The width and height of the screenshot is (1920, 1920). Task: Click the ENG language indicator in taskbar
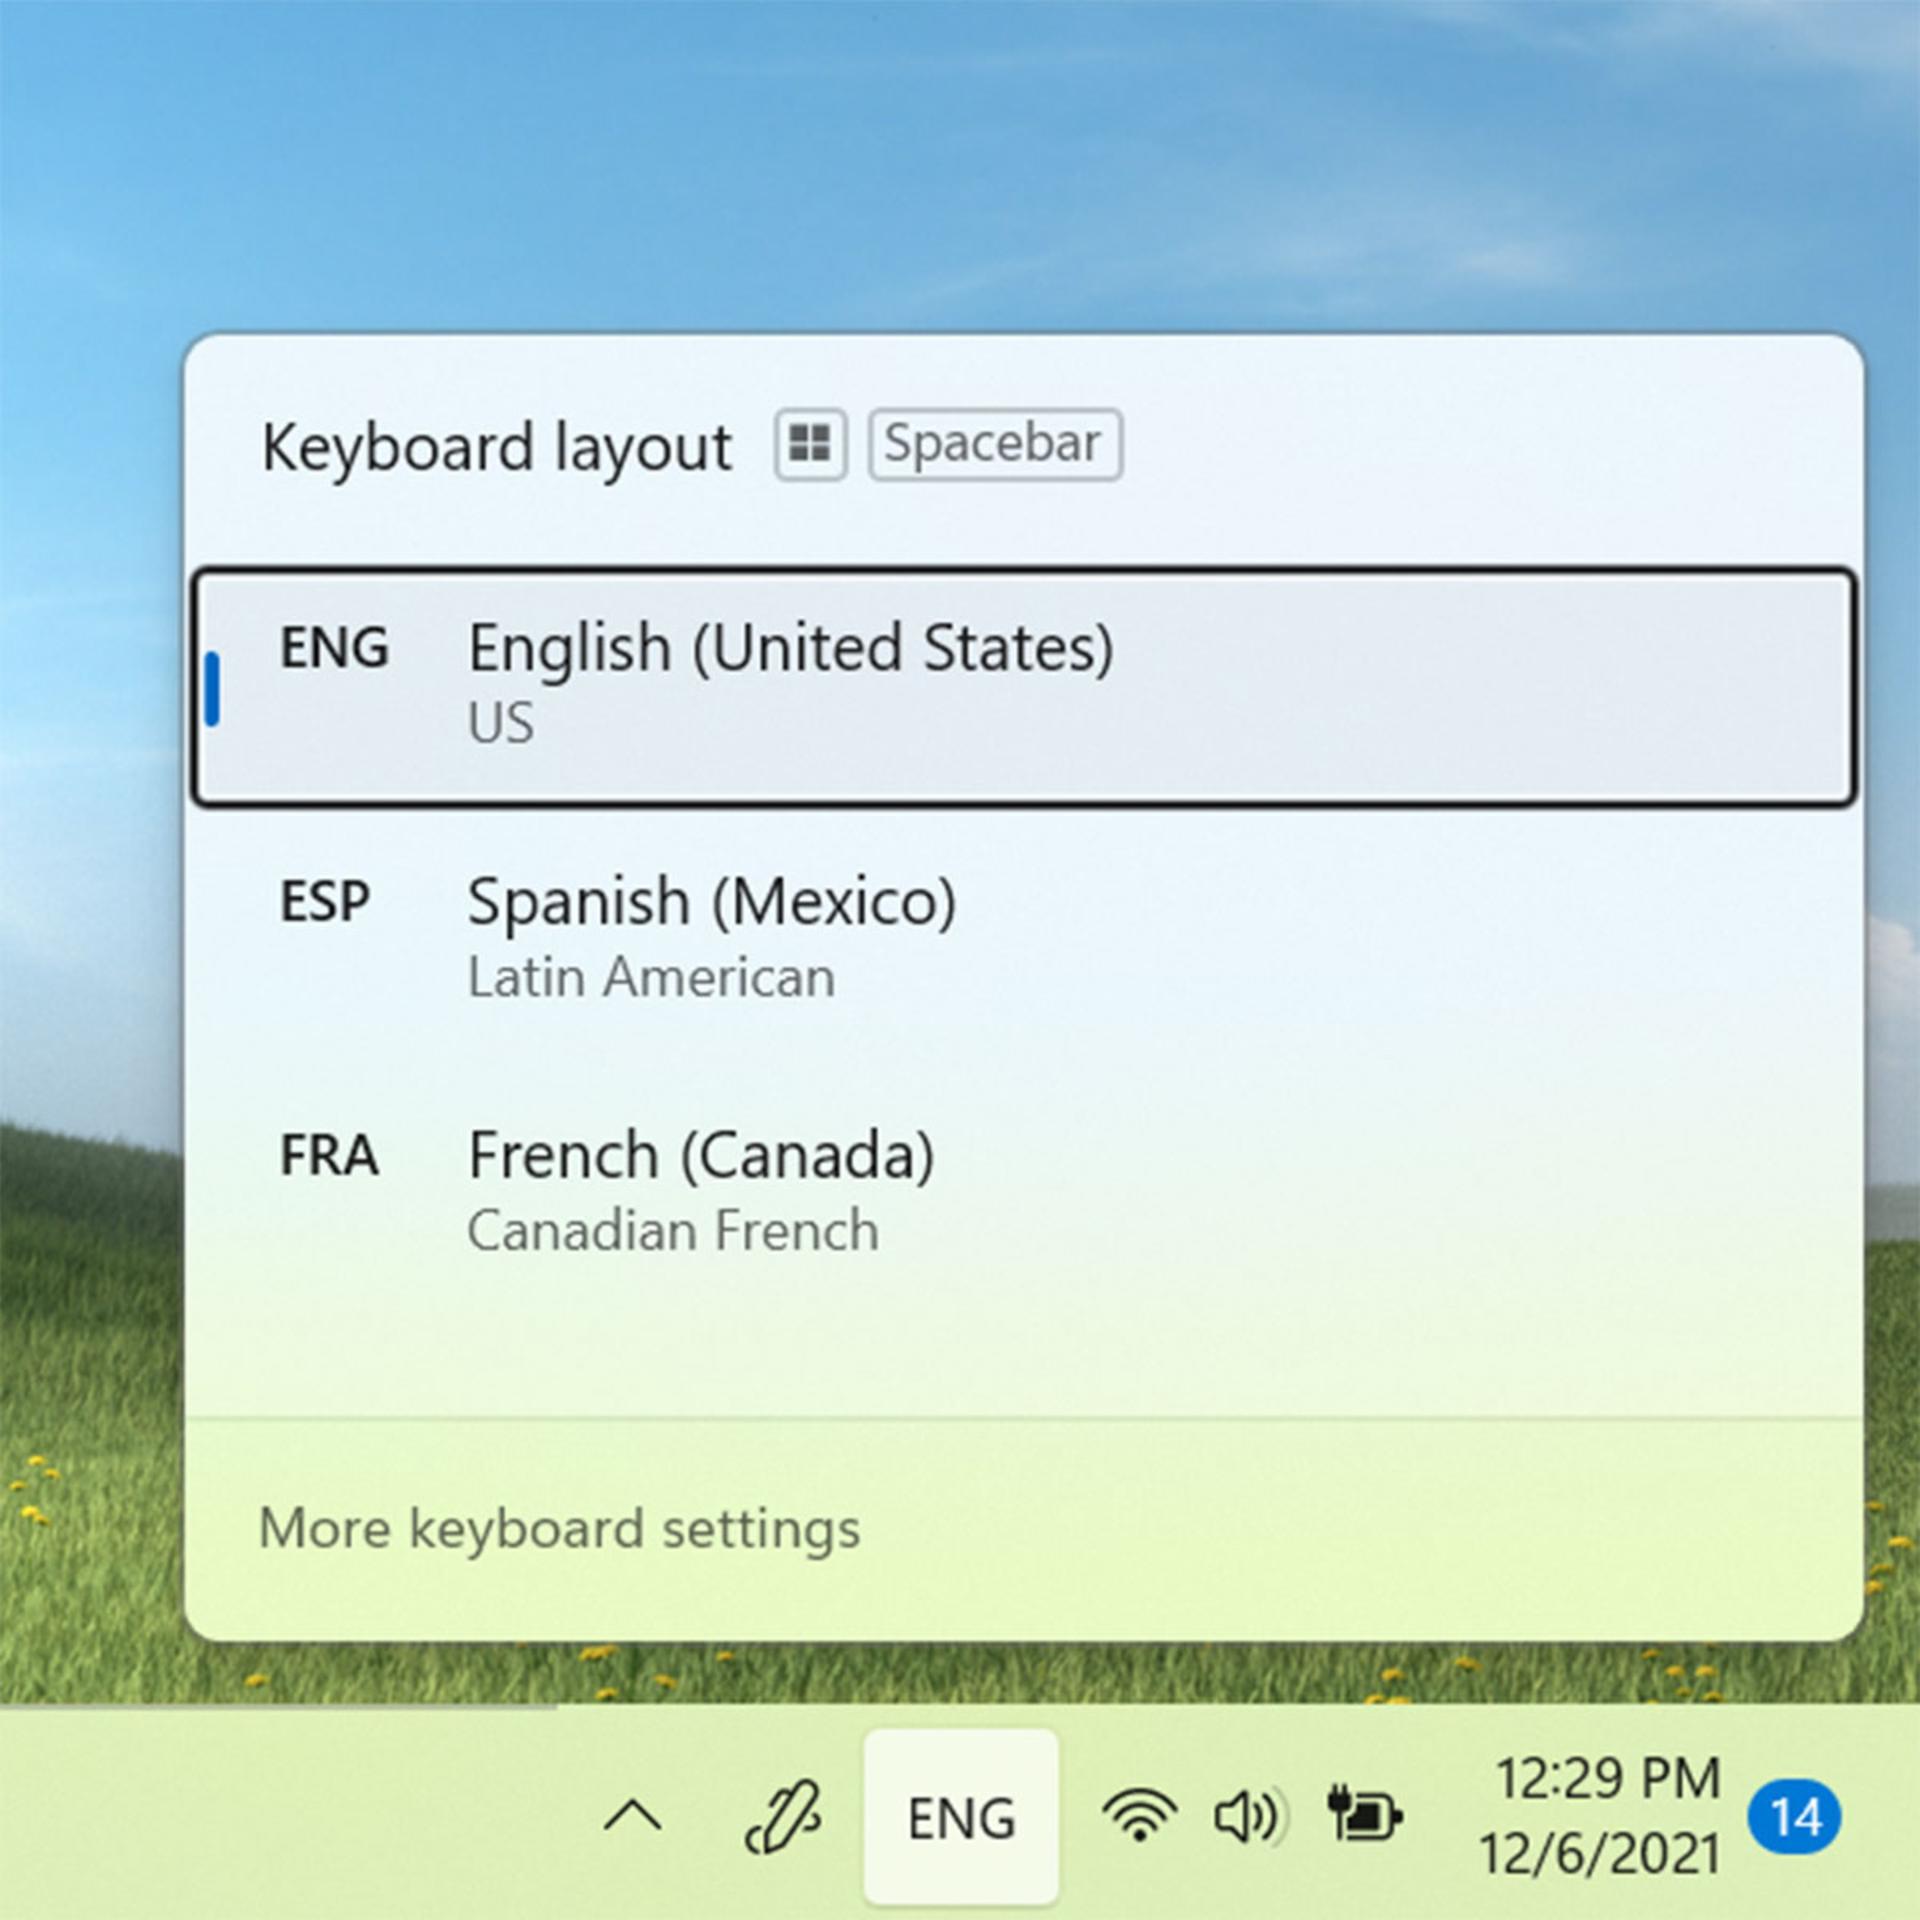(x=961, y=1817)
